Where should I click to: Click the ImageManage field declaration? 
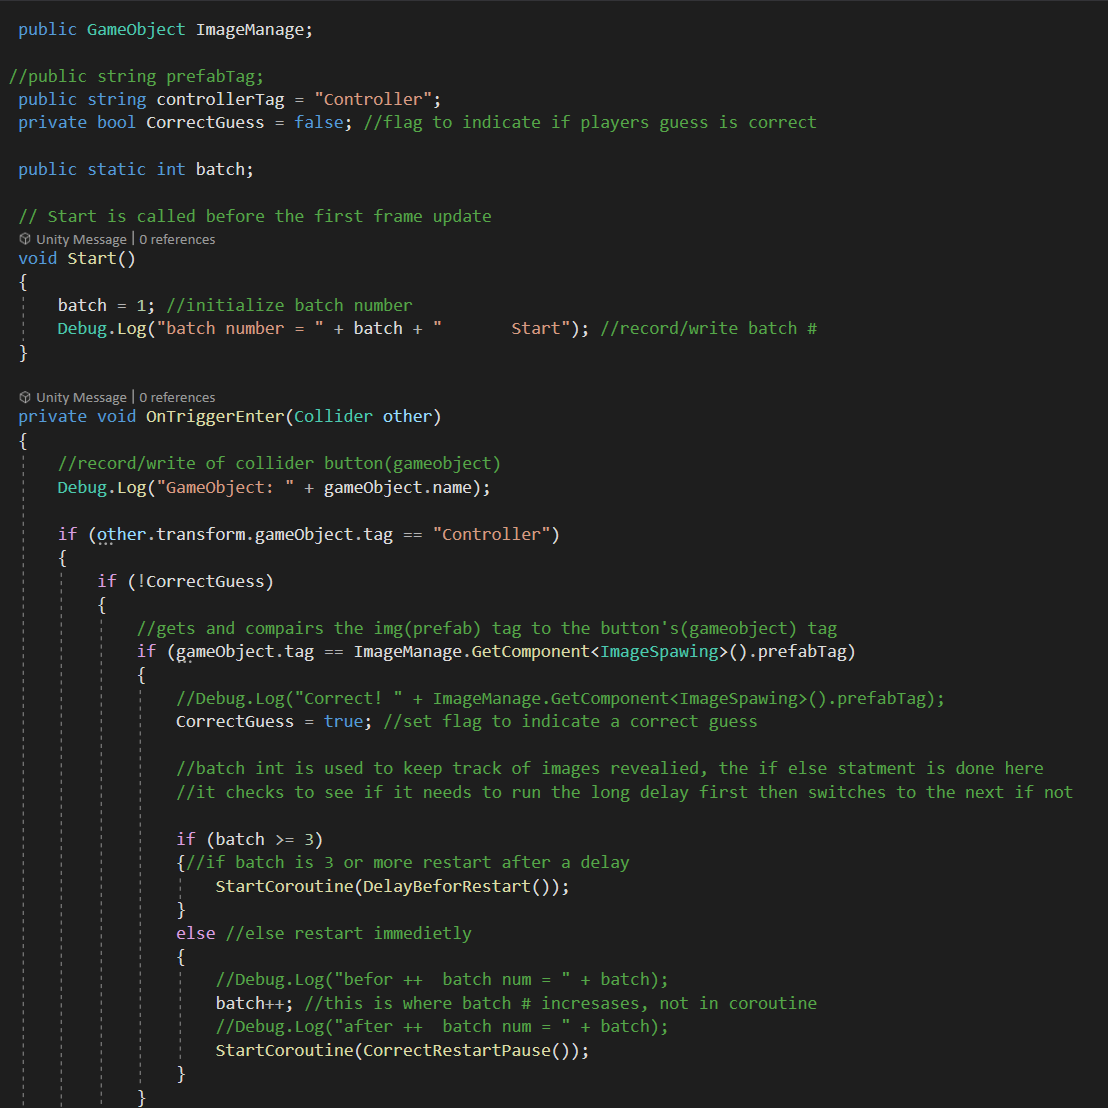(x=165, y=30)
